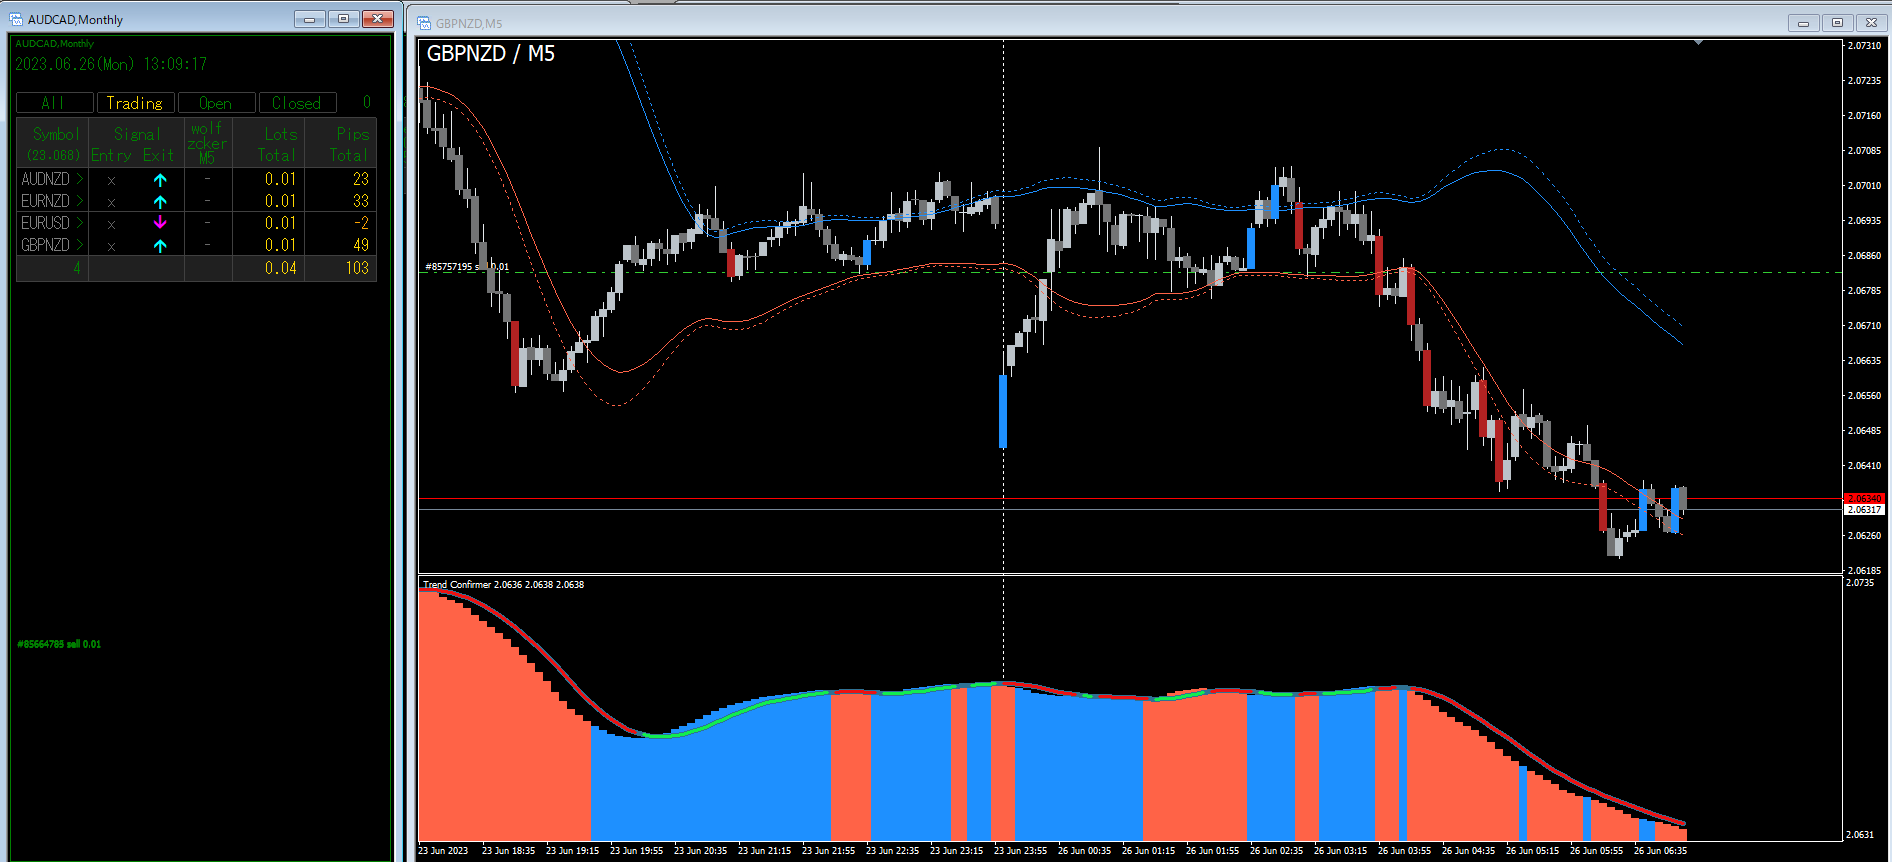Click the GBPNZD,M5 window chart icon
Screen dimensions: 1892x862
[424, 23]
